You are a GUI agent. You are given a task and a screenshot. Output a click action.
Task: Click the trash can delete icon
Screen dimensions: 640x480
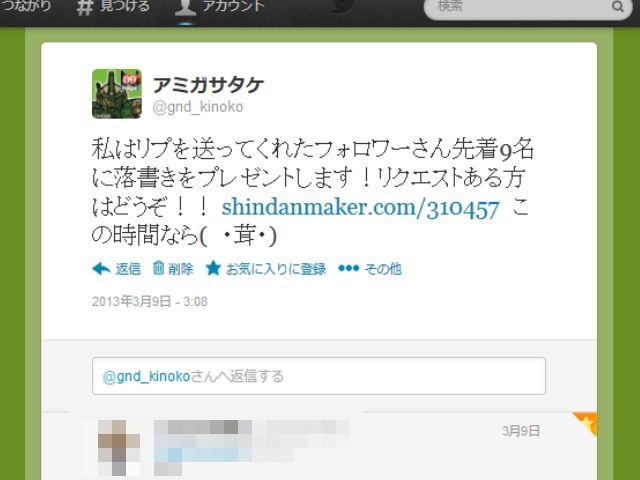tap(158, 268)
